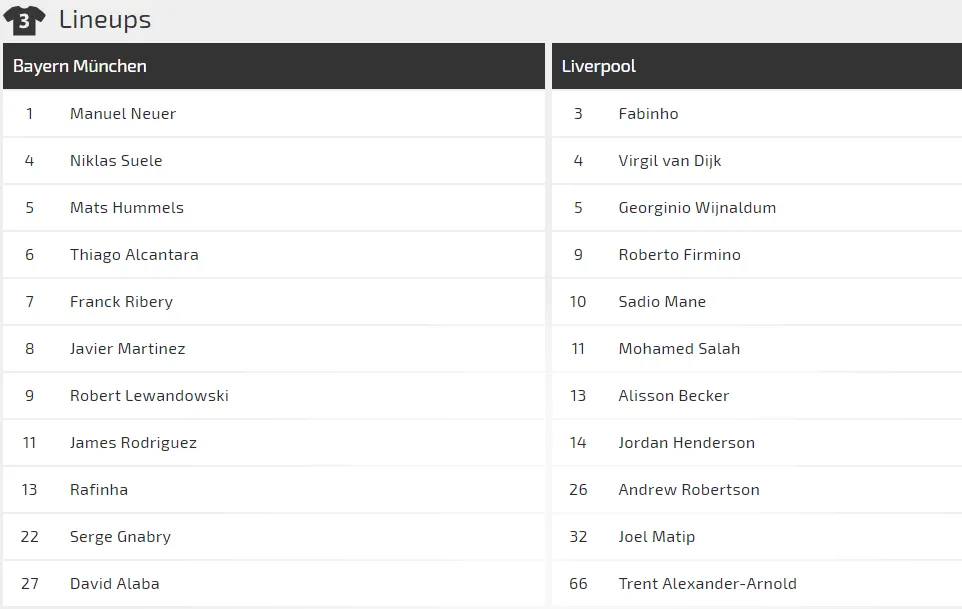Open Virgil van Dijk's profile
The height and width of the screenshot is (609, 962).
[x=670, y=161]
